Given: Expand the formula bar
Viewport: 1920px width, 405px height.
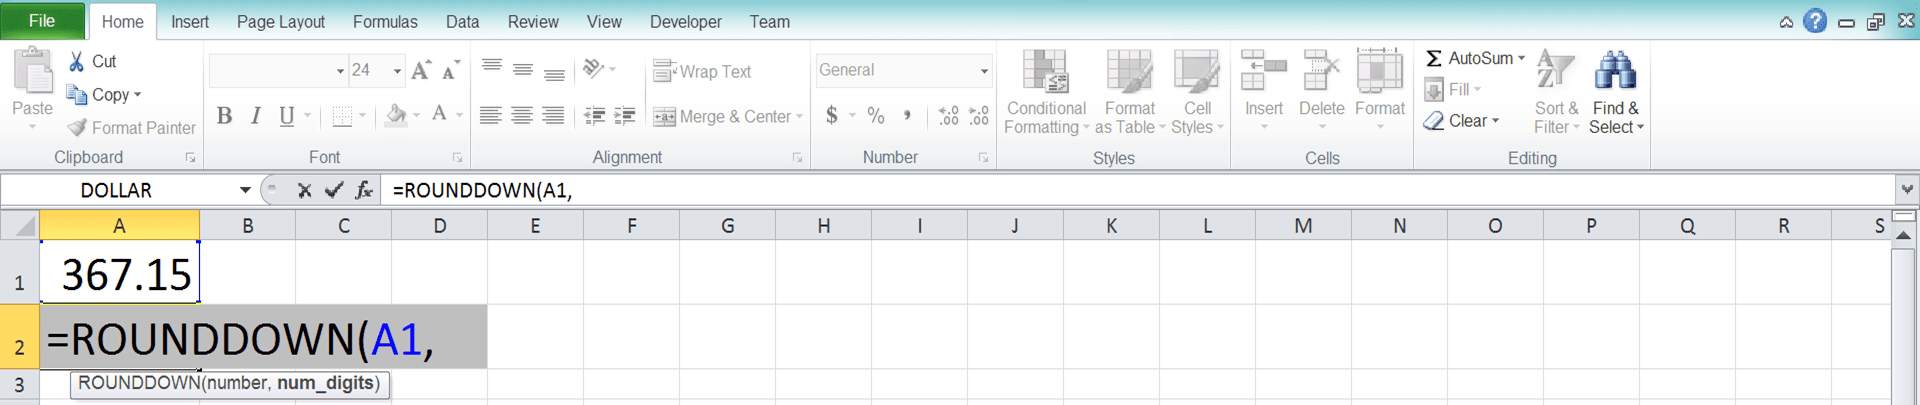Looking at the screenshot, I should click(x=1907, y=189).
